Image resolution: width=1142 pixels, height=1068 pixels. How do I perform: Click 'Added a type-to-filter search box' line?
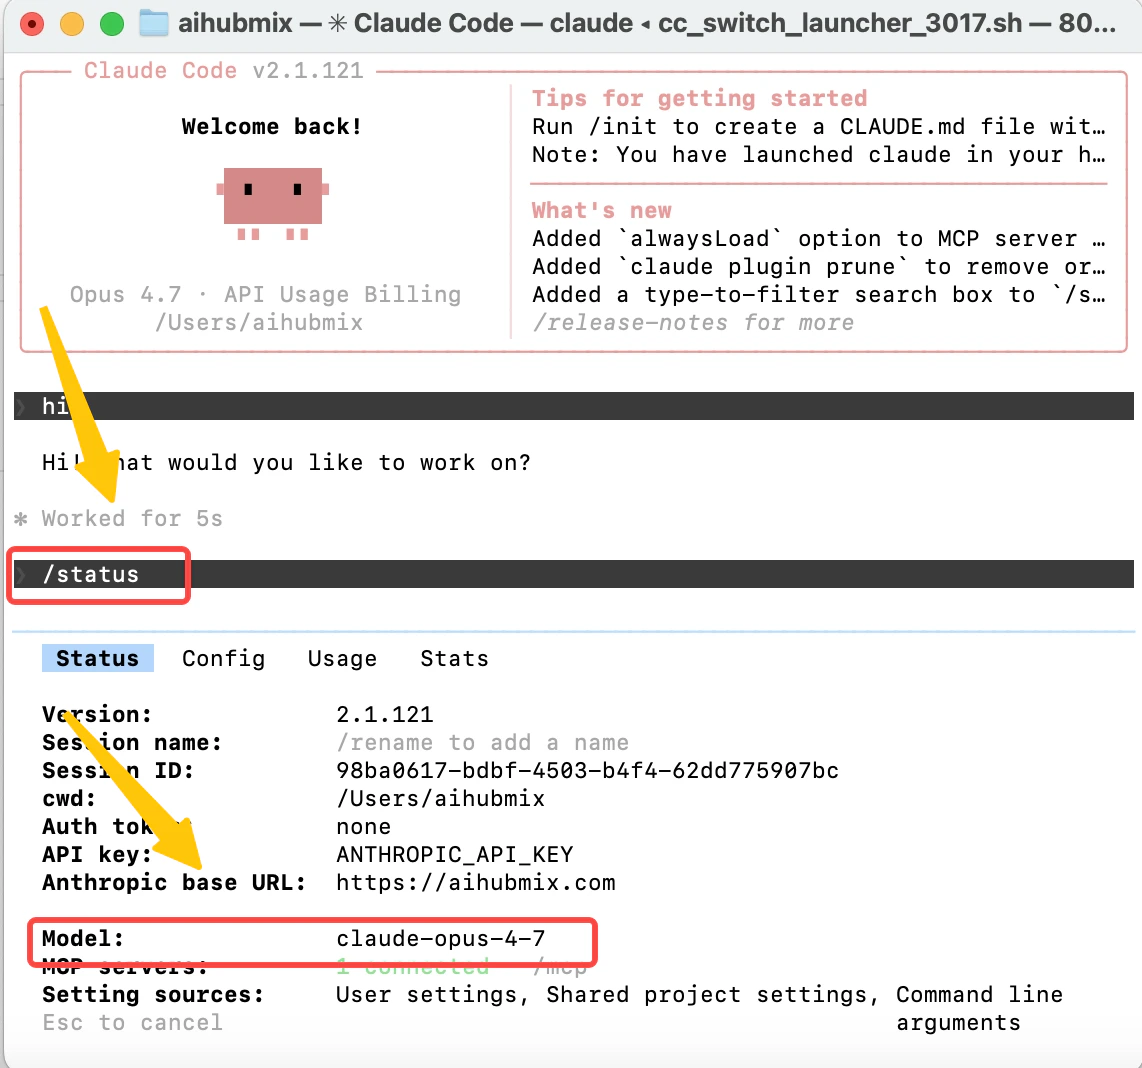[x=819, y=294]
